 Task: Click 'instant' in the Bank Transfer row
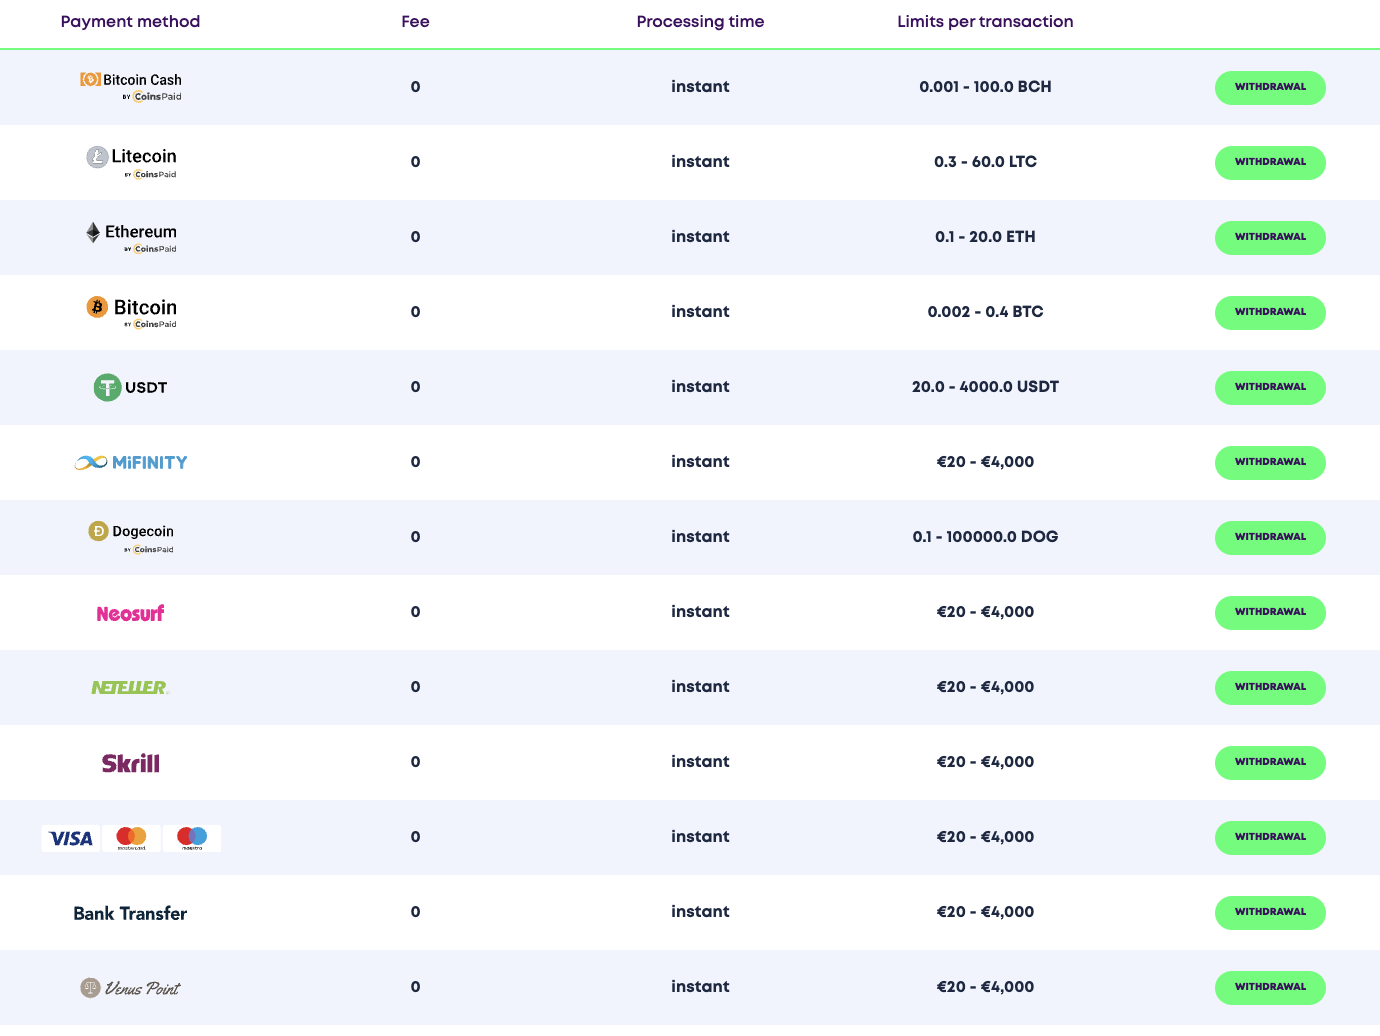[x=700, y=912]
